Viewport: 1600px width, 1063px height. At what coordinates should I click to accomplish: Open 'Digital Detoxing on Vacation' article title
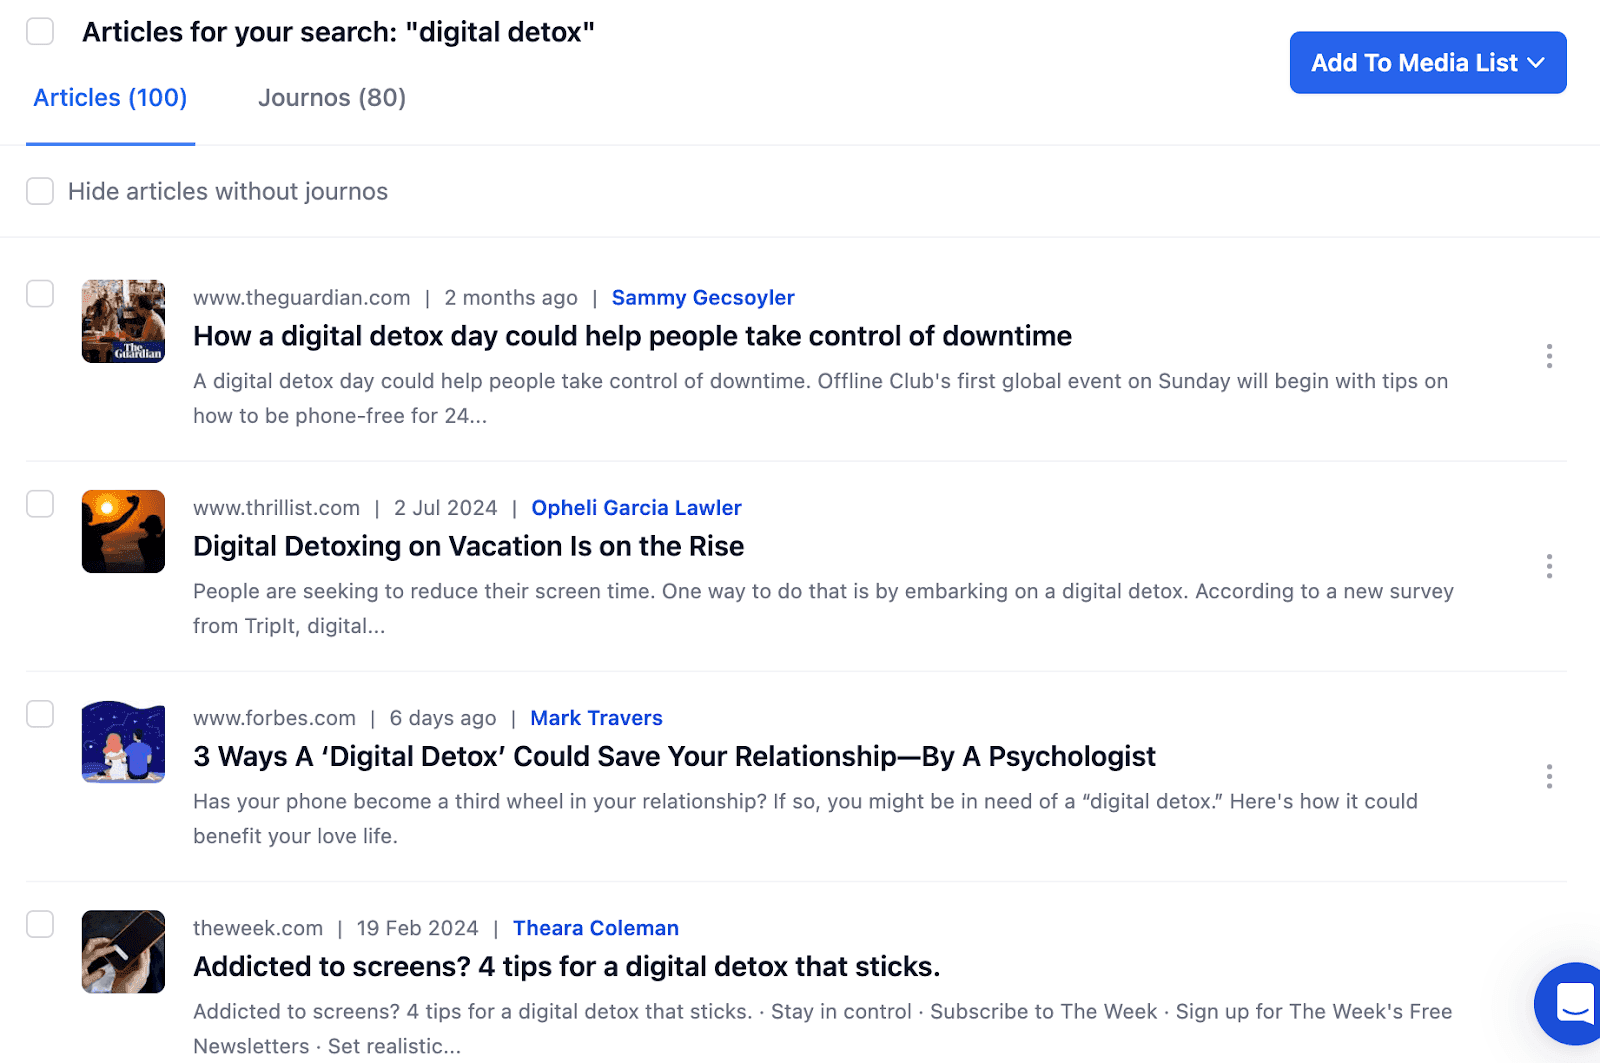[468, 546]
